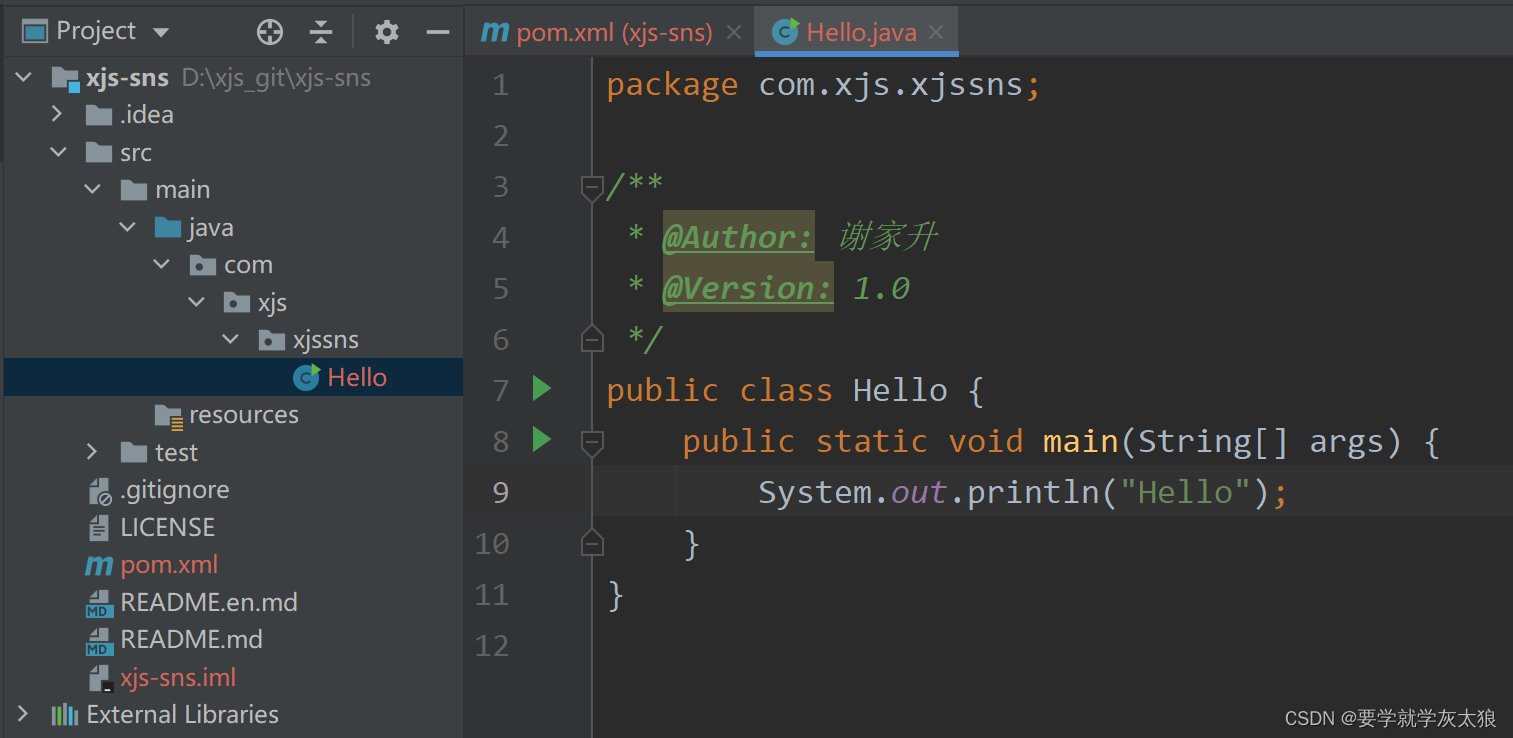Open pom.xml in the project tree
Viewport: 1513px width, 738px height.
[x=169, y=564]
